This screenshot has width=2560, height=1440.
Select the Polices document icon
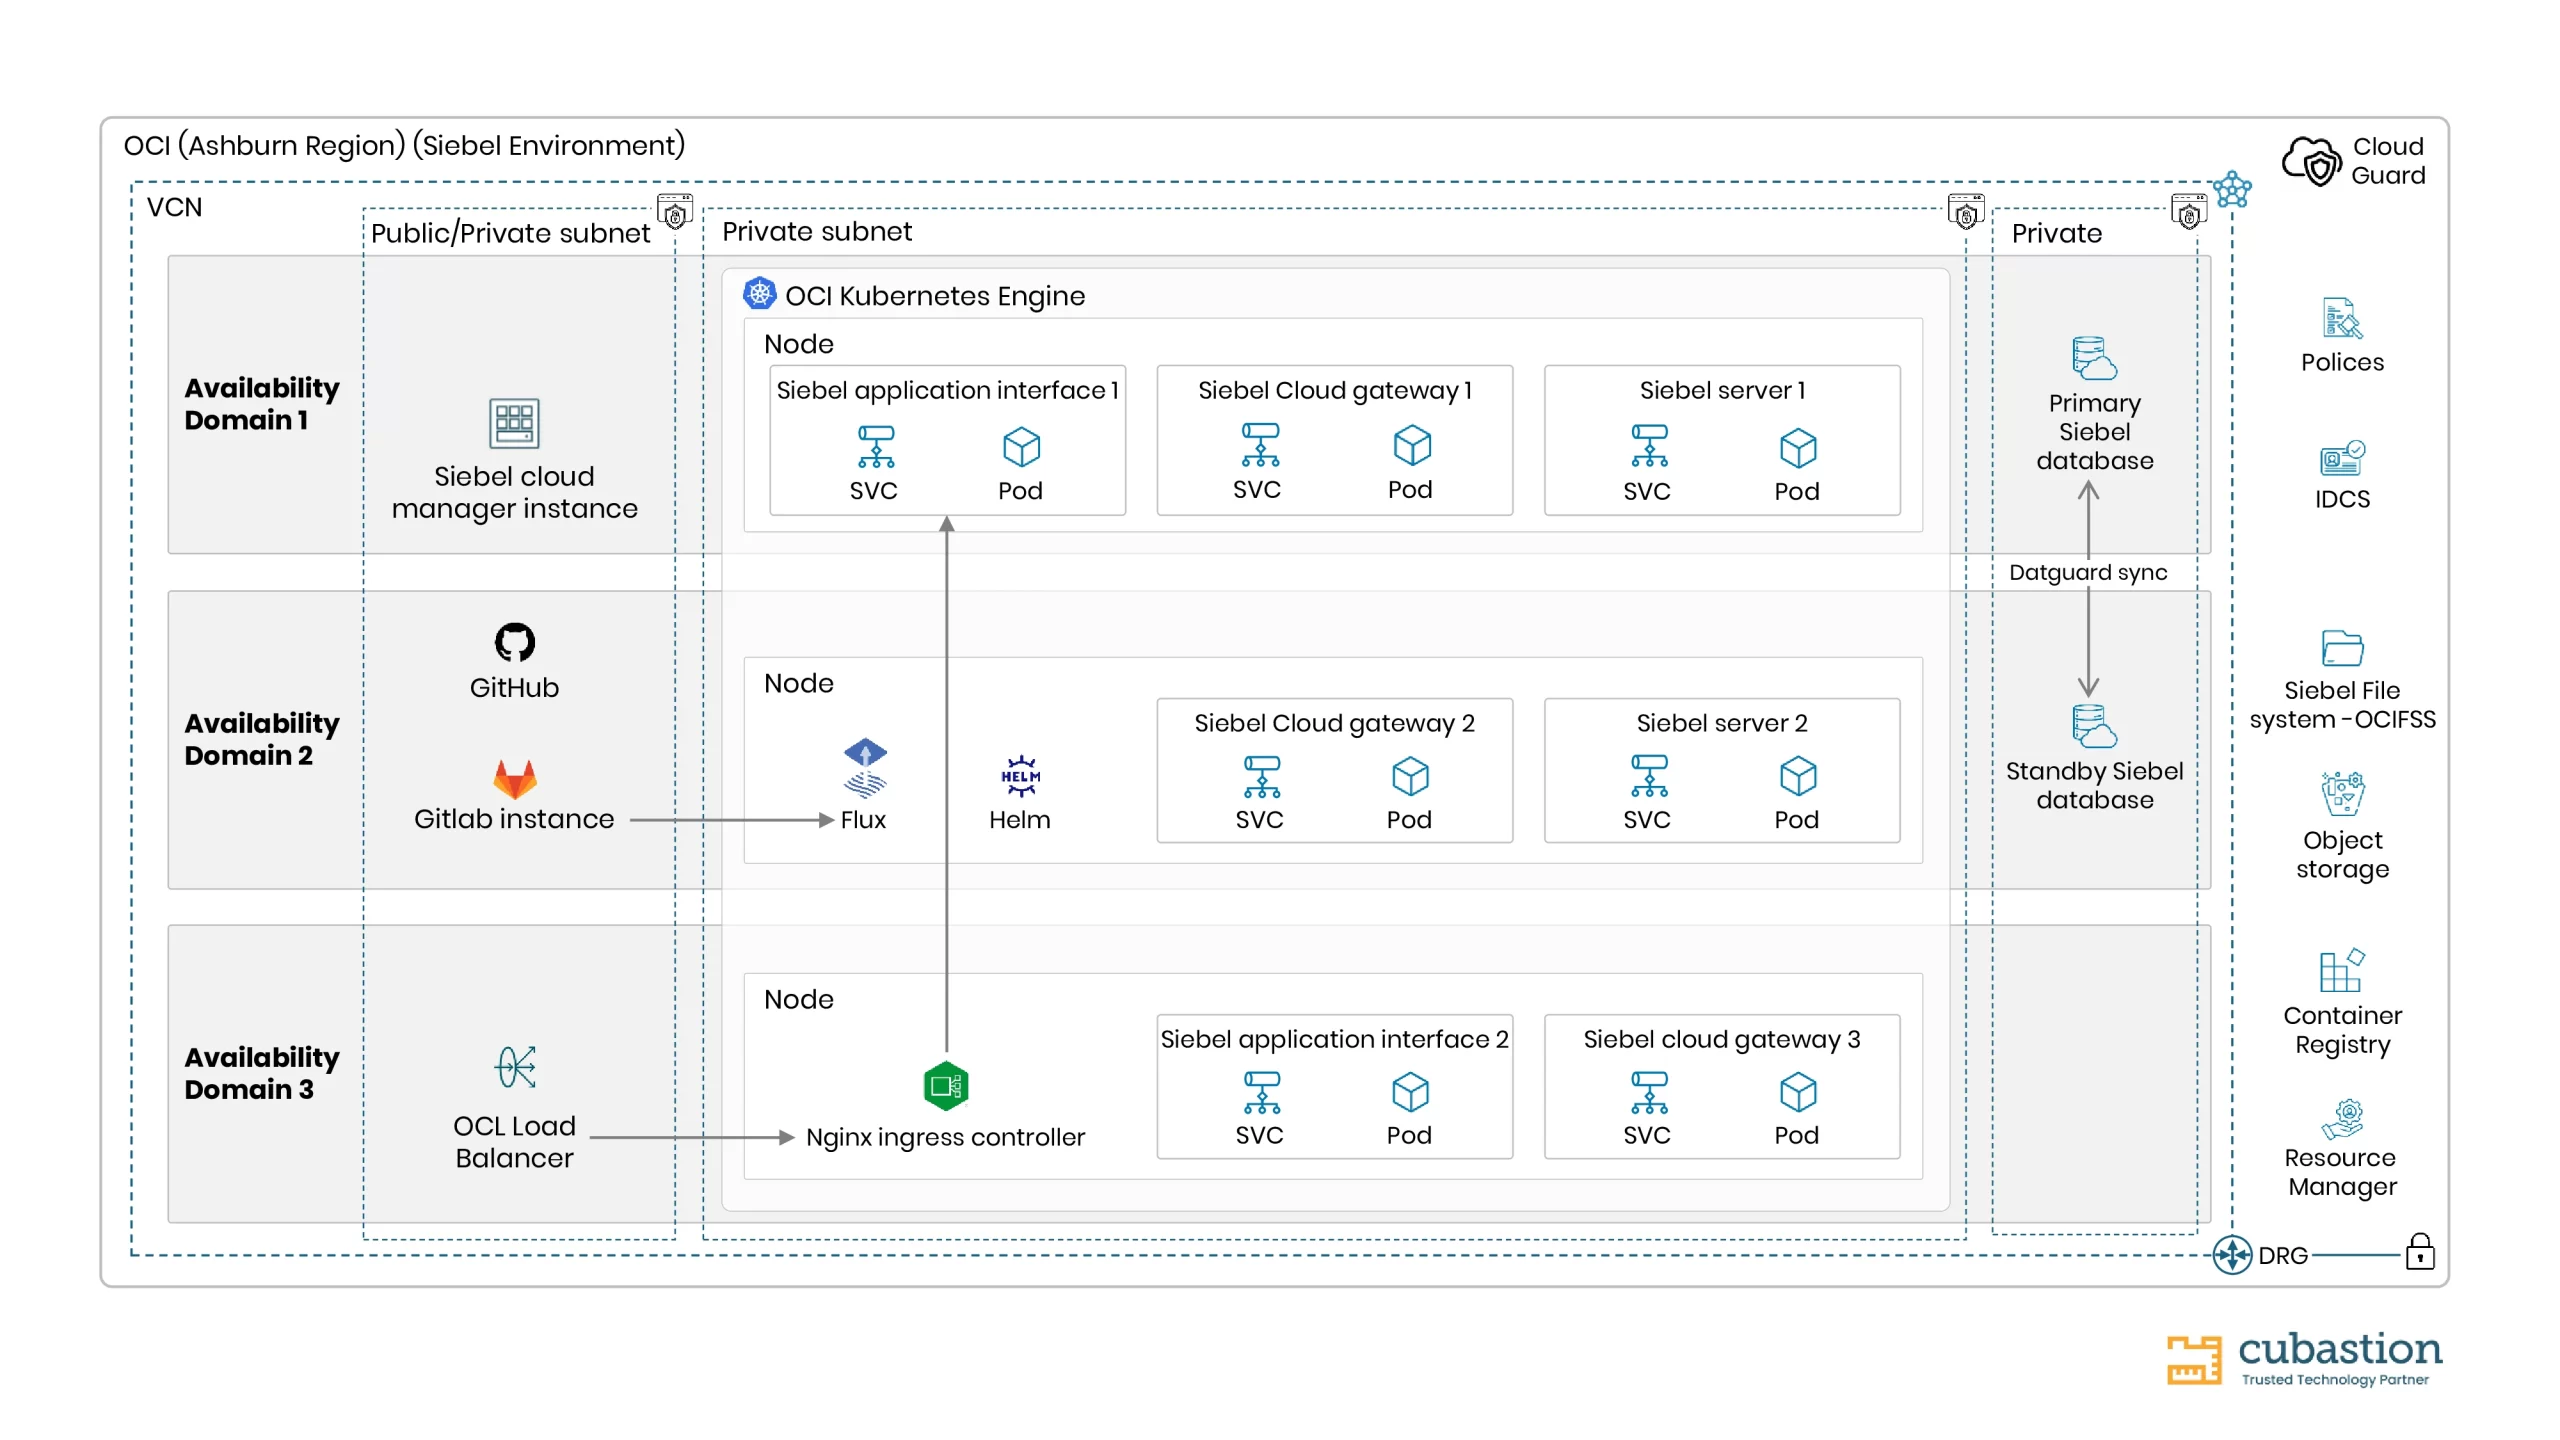click(x=2341, y=319)
